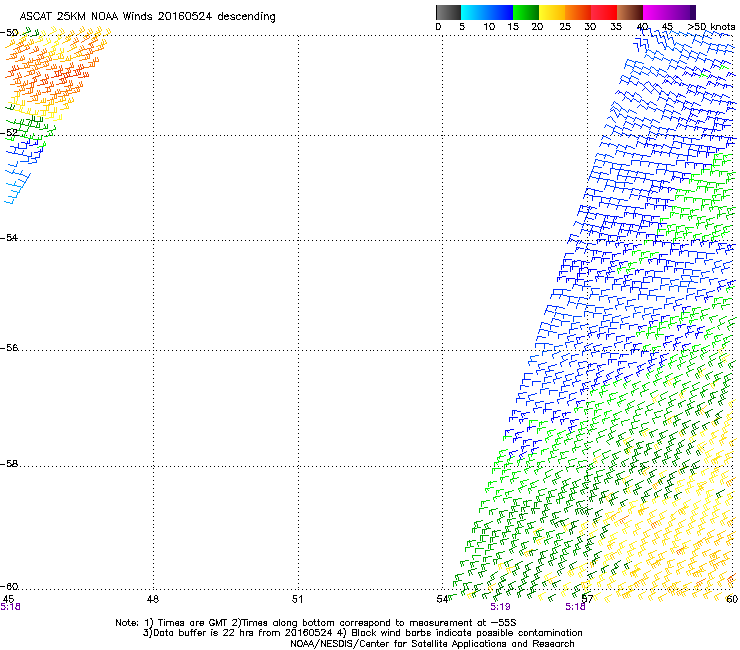The width and height of the screenshot is (740, 650).
Task: Click the orange 25-30 knots legend segment
Action: 578,12
